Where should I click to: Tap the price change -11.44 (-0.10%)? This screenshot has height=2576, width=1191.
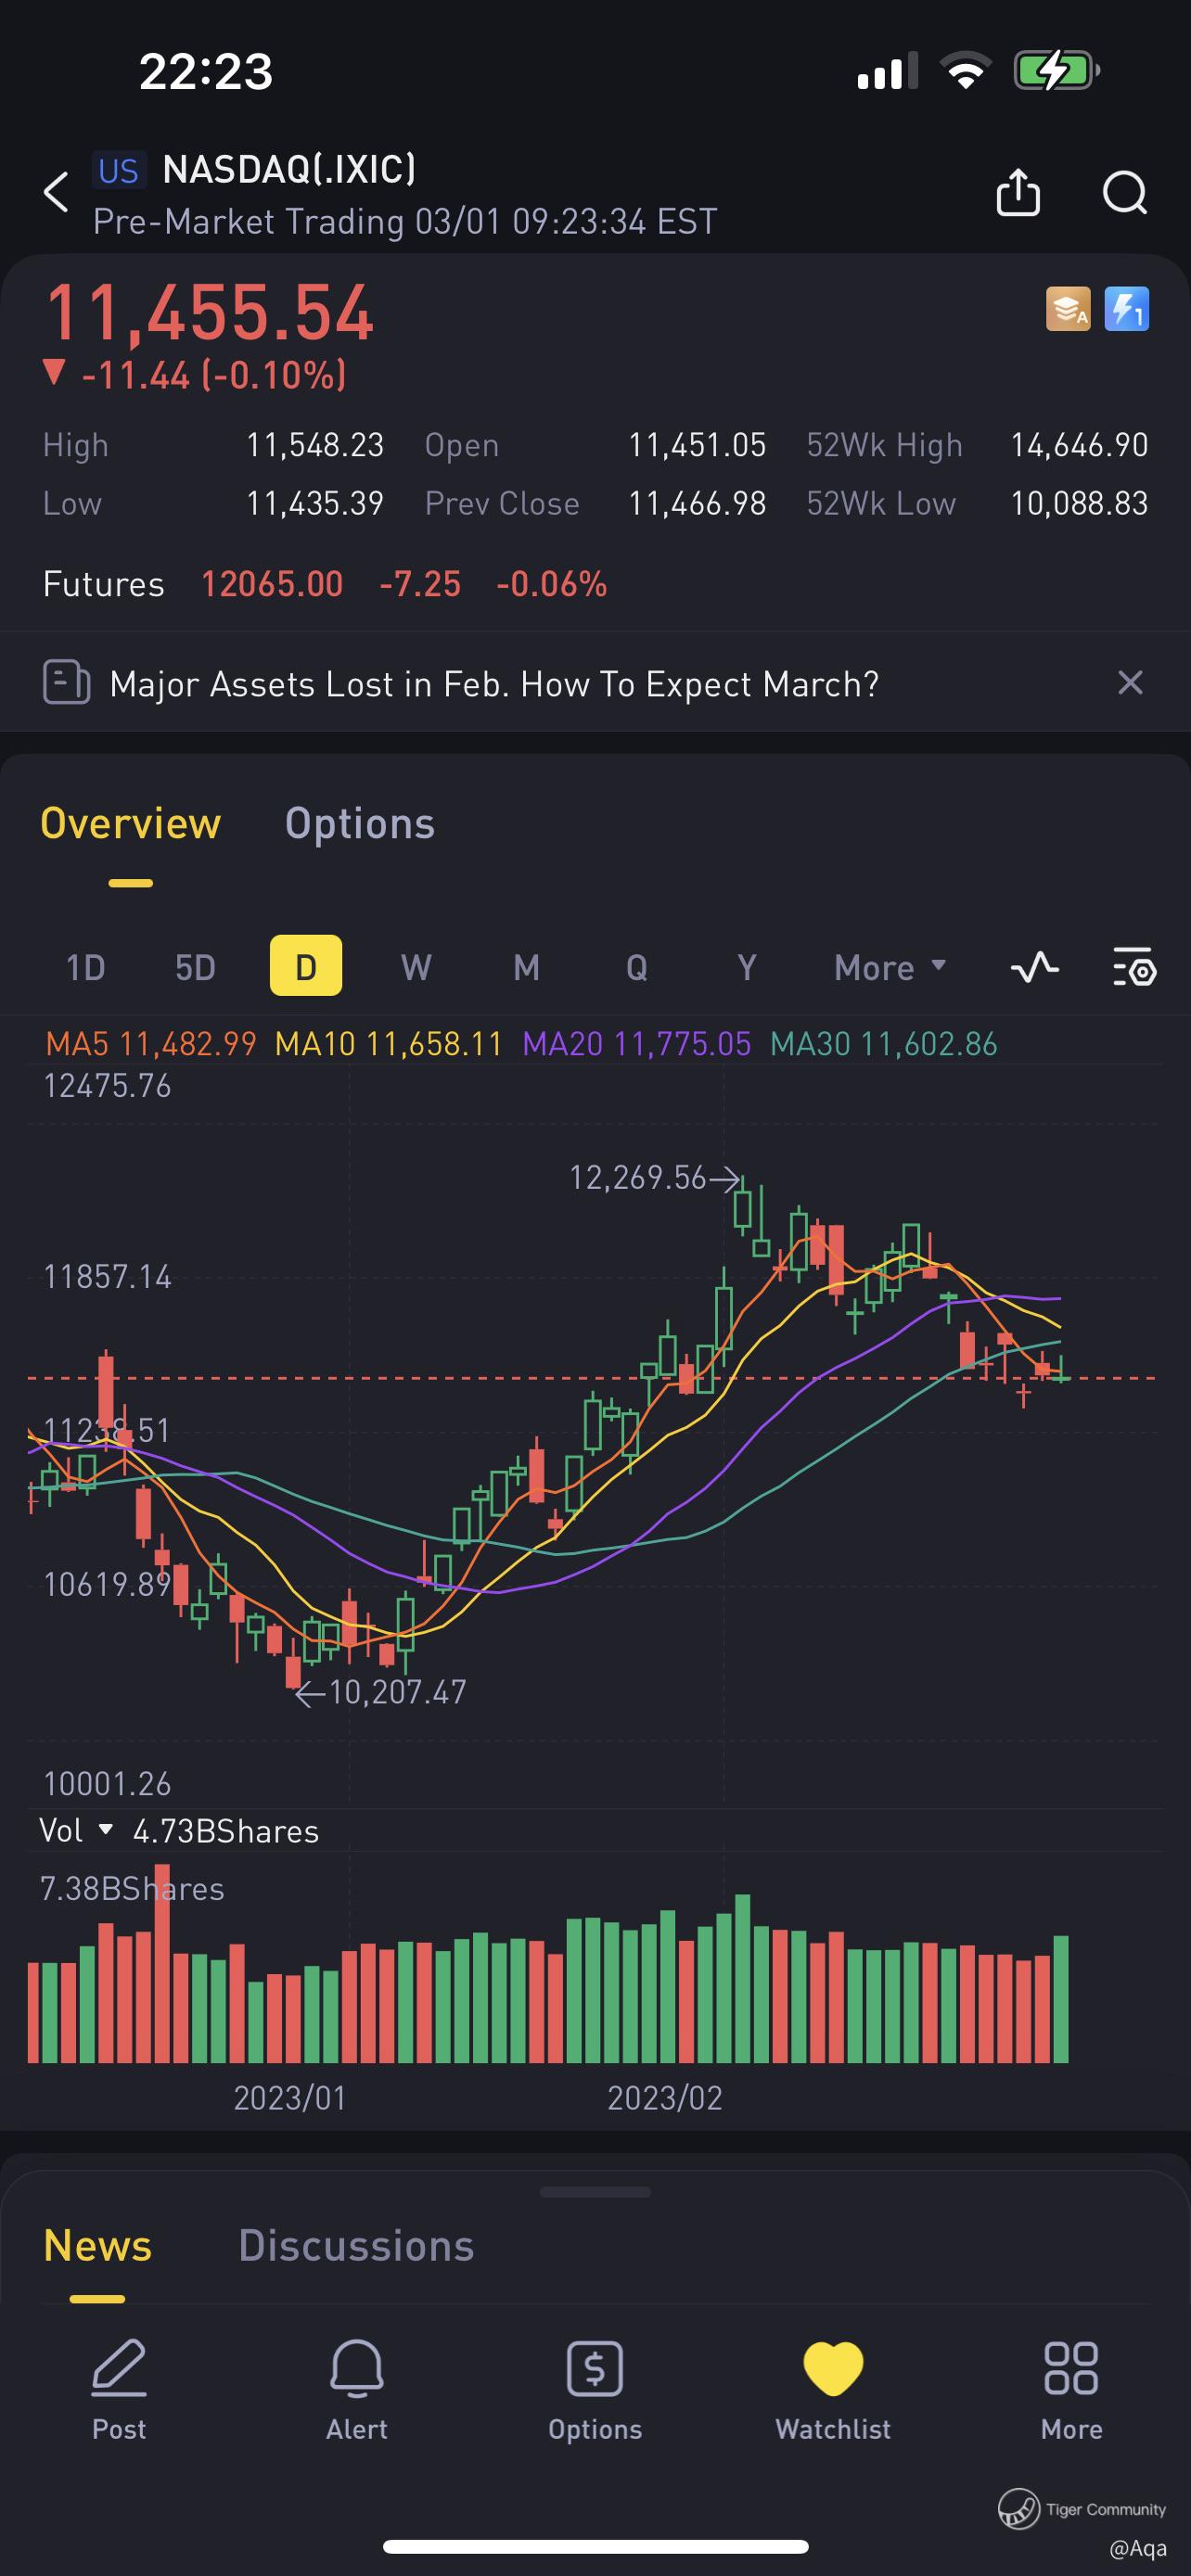coord(196,375)
